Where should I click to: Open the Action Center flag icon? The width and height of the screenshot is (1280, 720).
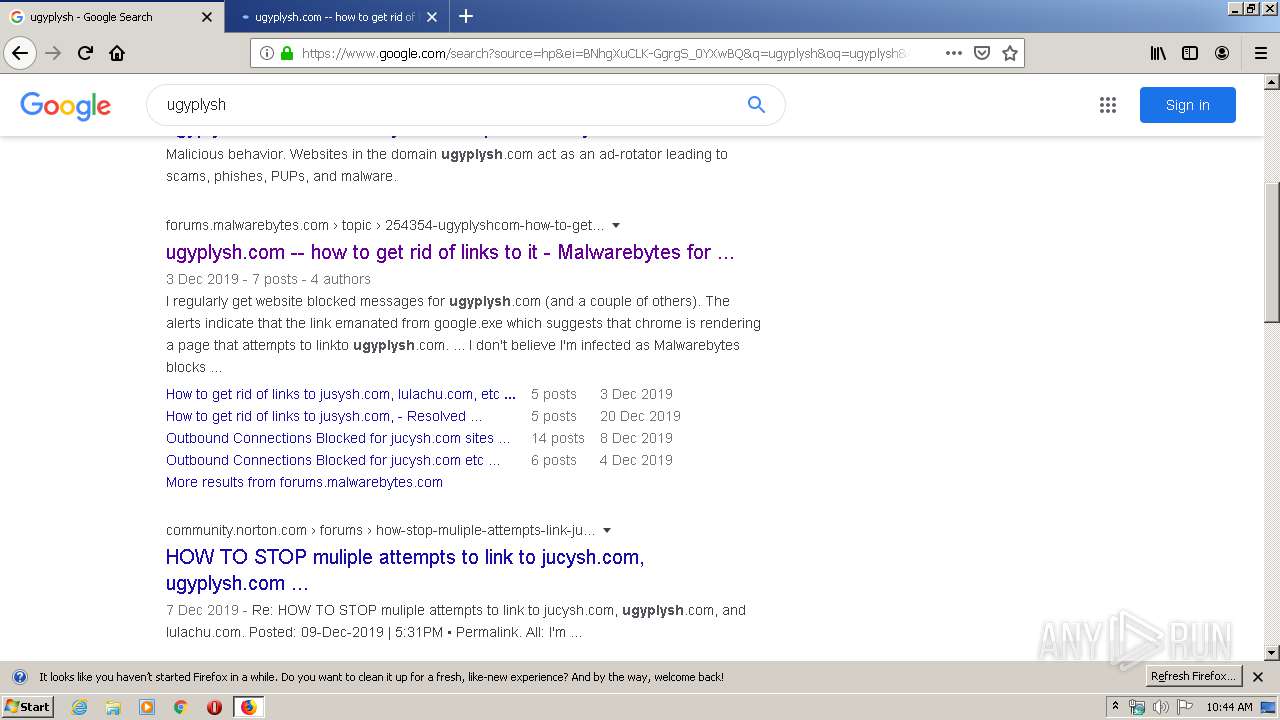coord(1184,707)
